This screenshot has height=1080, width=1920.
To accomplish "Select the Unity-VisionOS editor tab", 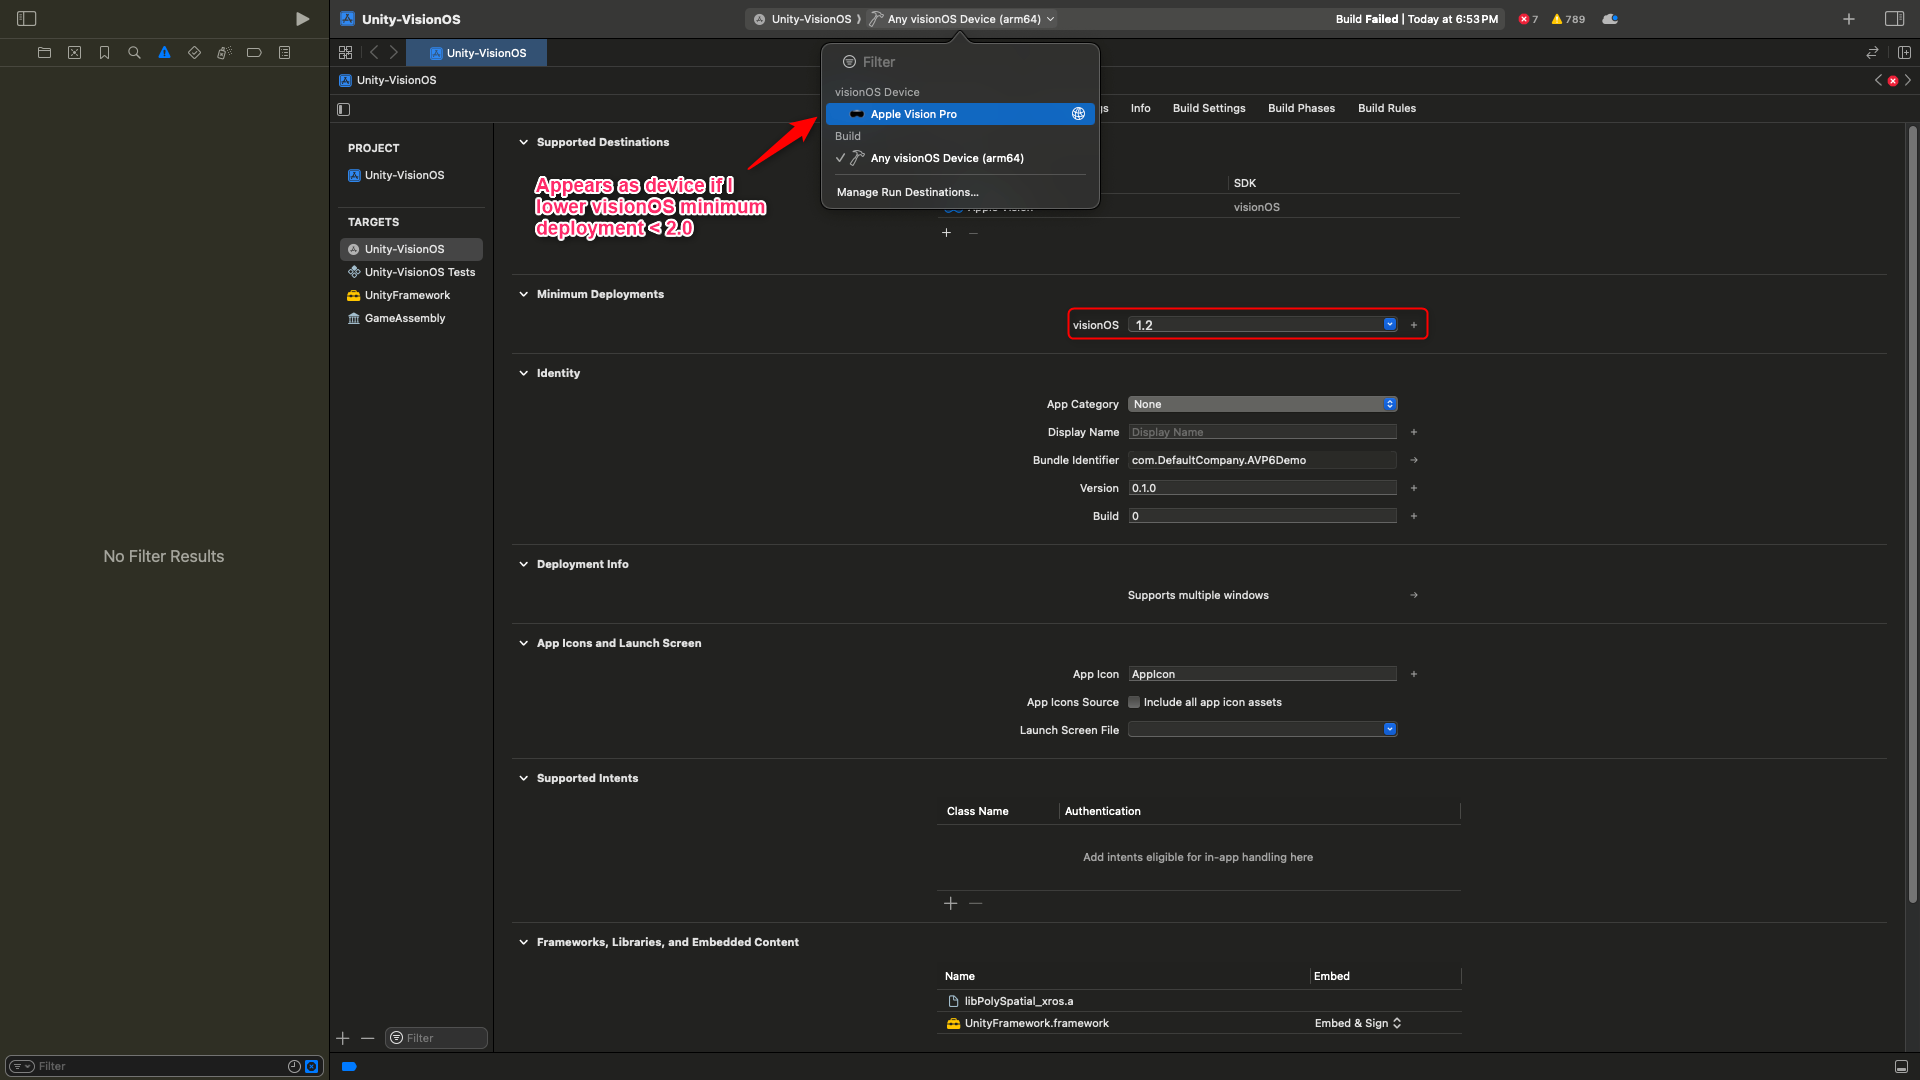I will click(477, 53).
